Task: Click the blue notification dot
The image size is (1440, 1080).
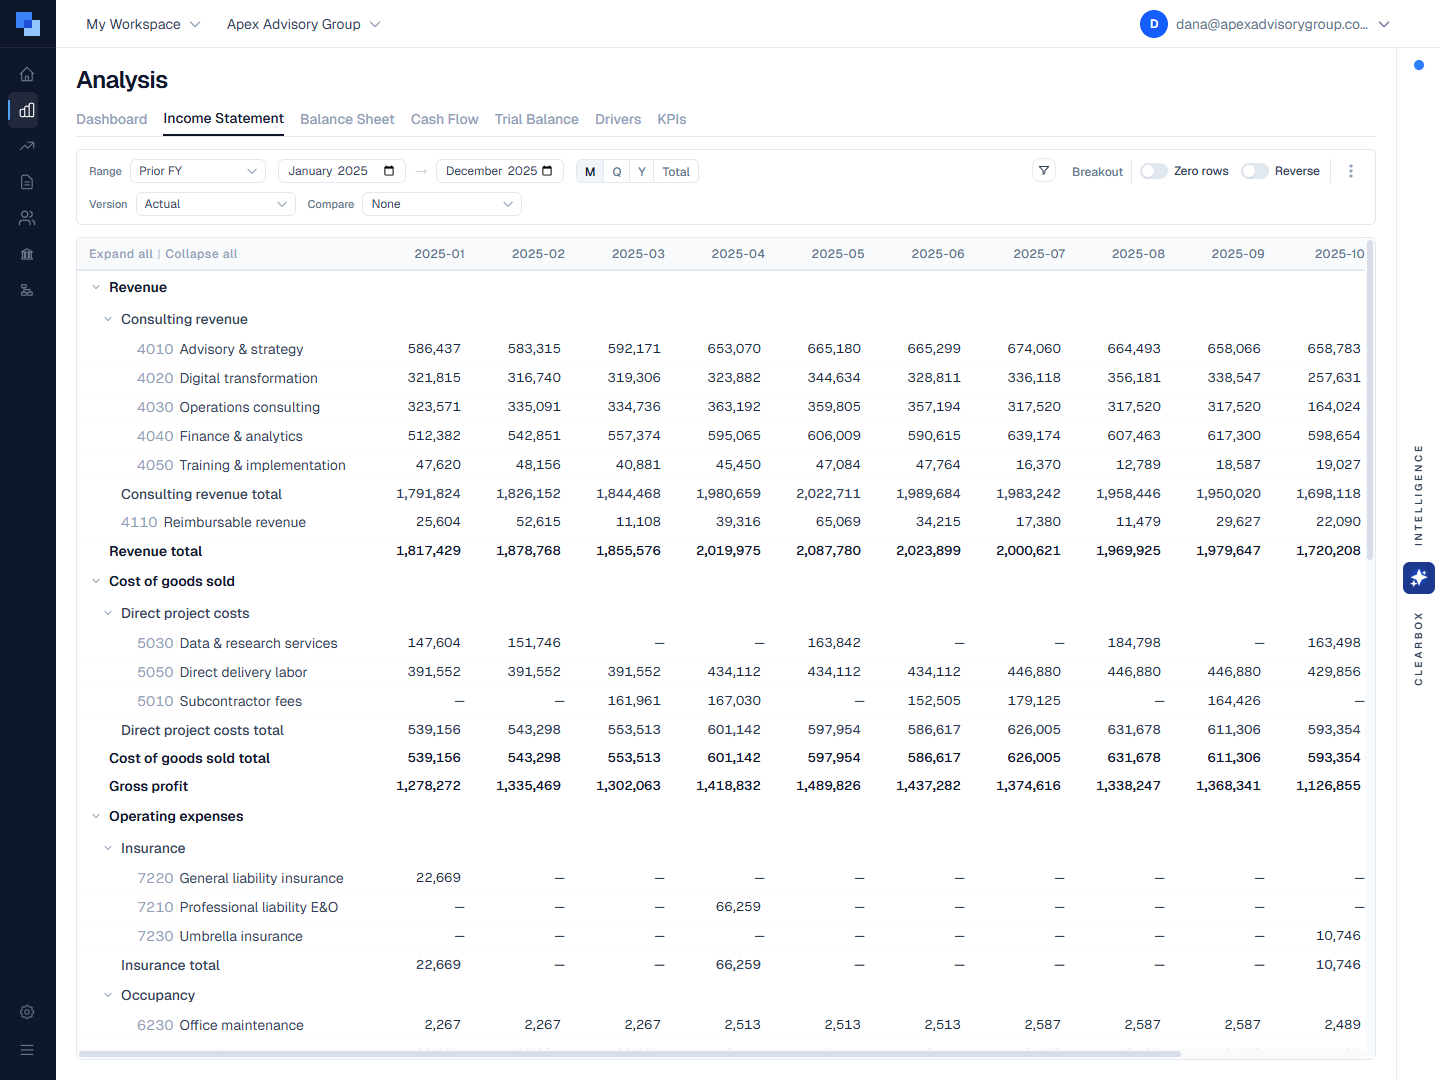Action: [1419, 65]
